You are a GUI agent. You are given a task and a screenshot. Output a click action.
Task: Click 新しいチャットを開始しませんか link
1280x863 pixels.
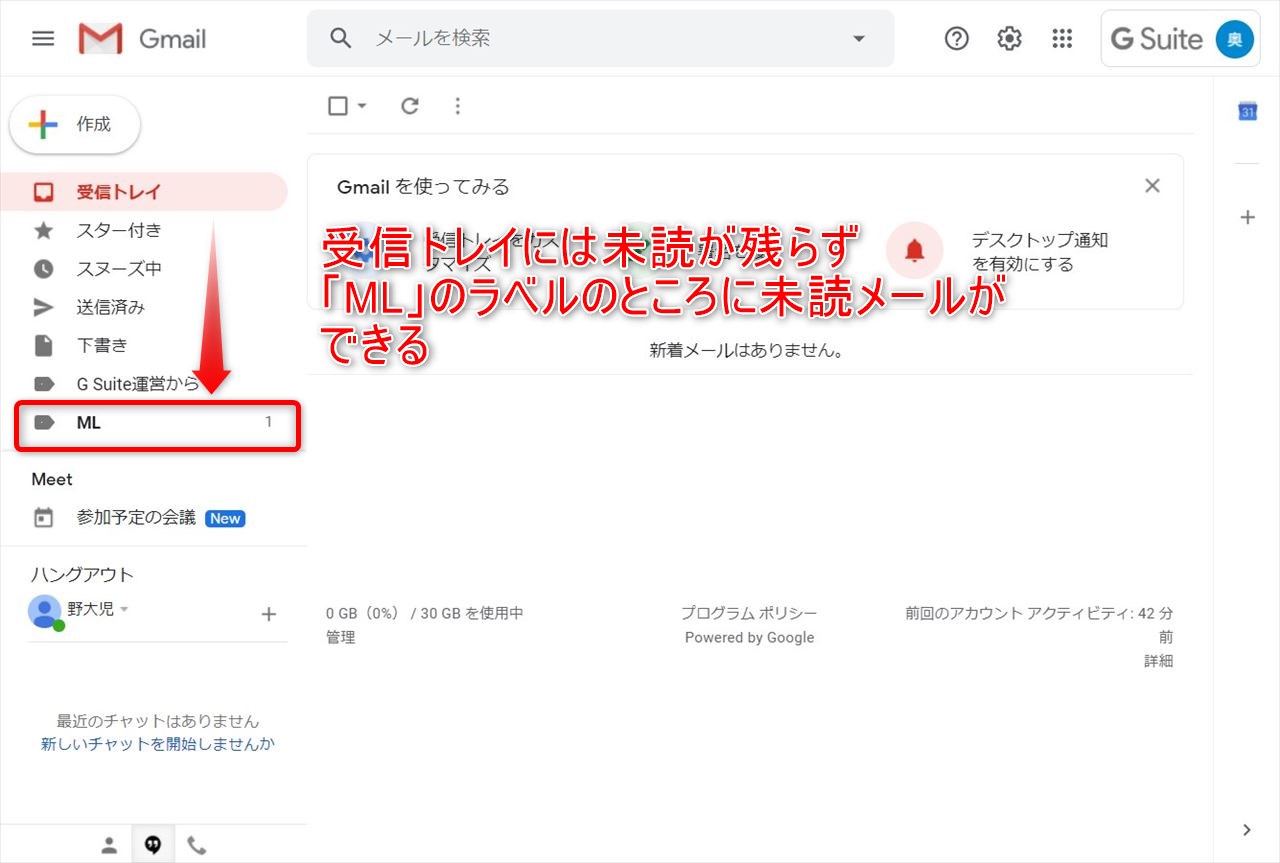point(158,744)
